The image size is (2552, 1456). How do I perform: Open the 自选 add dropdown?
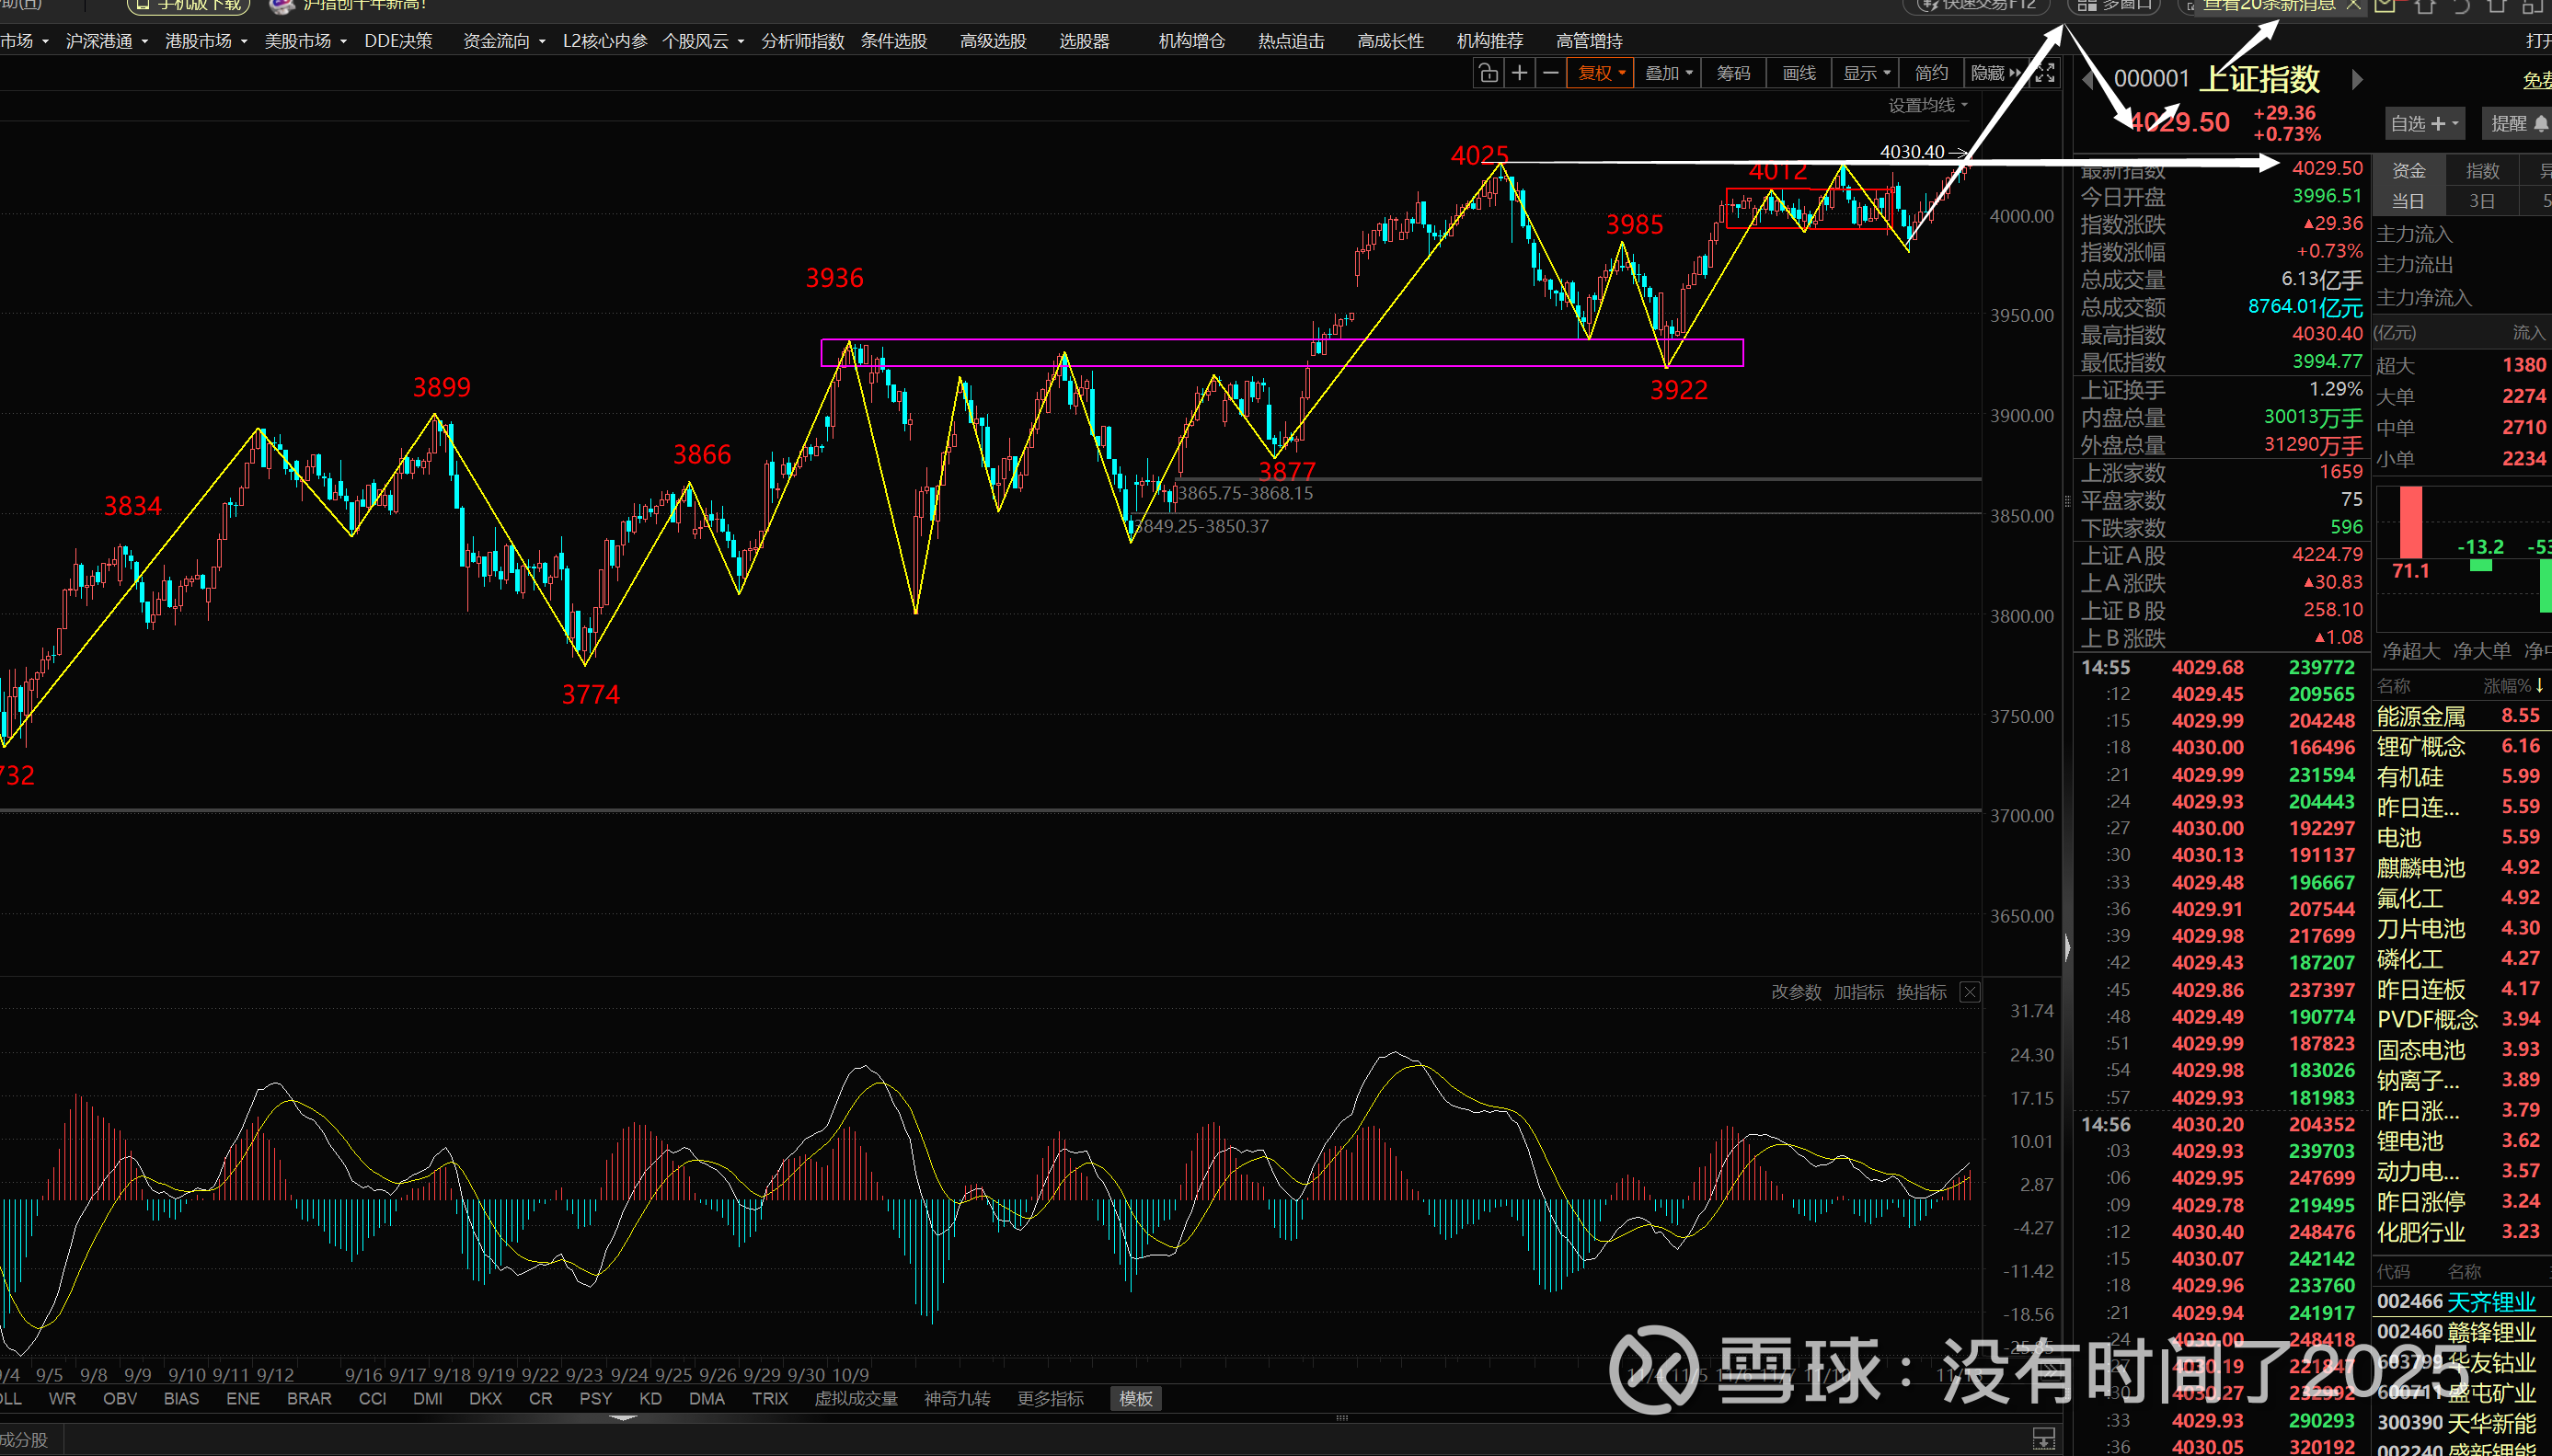(2424, 123)
